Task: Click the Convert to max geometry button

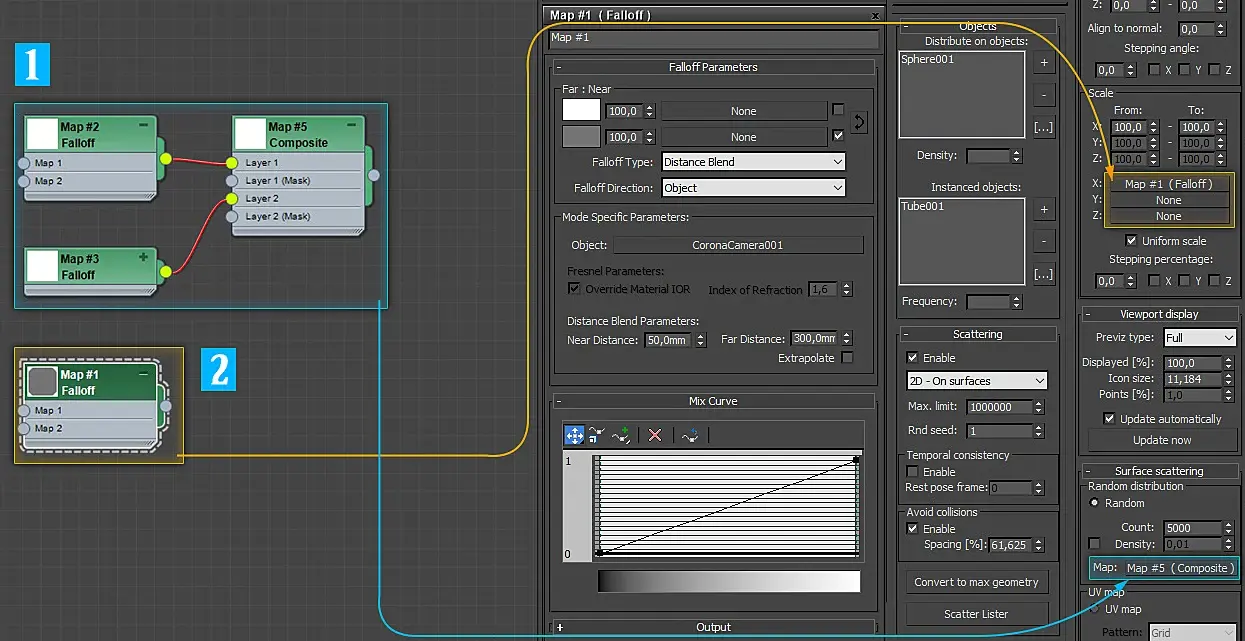Action: tap(976, 582)
